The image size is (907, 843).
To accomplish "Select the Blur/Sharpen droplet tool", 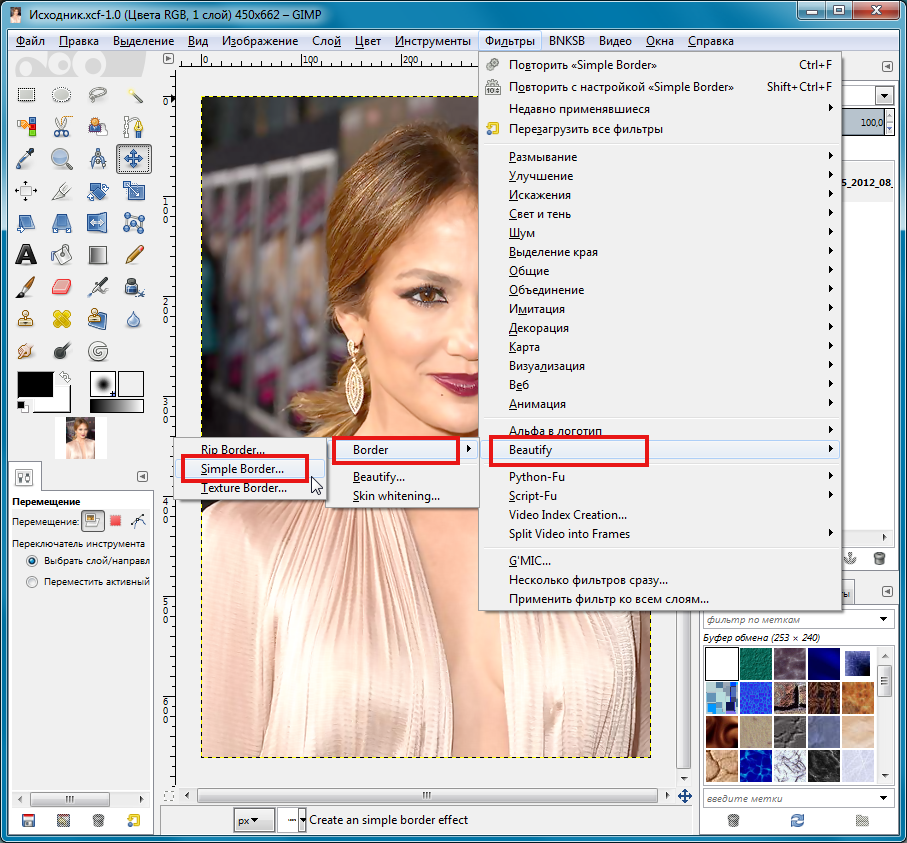I will tap(134, 319).
